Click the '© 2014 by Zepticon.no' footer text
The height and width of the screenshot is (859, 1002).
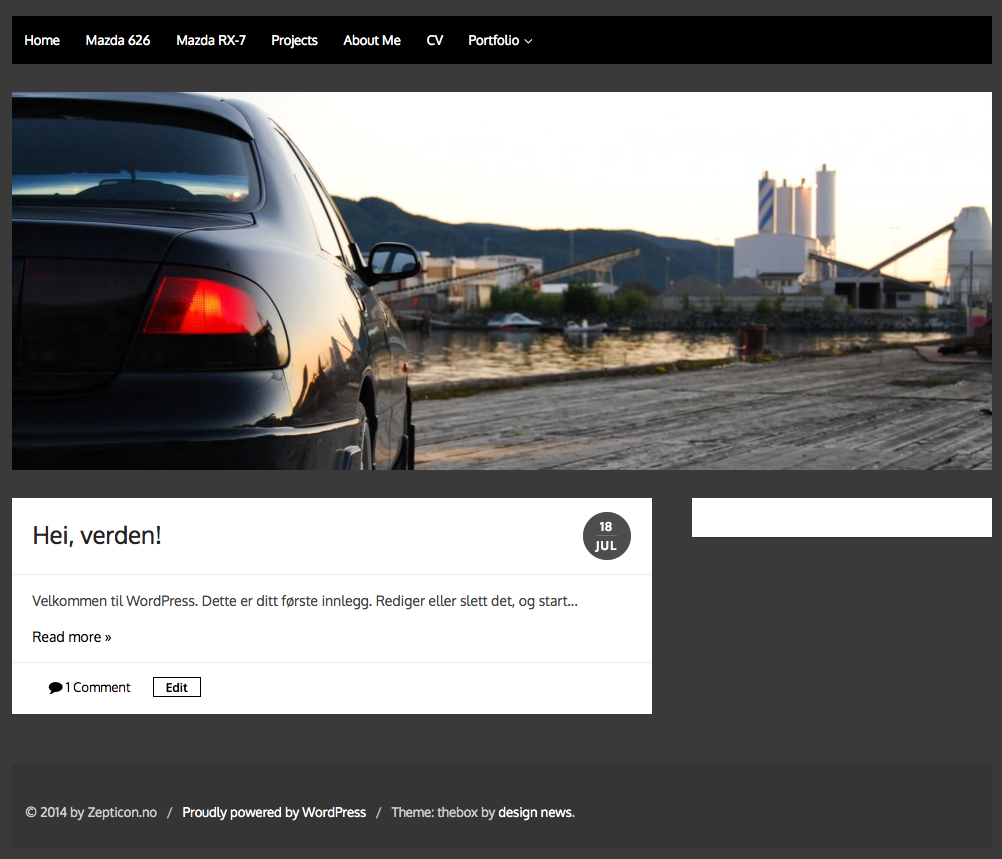click(x=91, y=812)
